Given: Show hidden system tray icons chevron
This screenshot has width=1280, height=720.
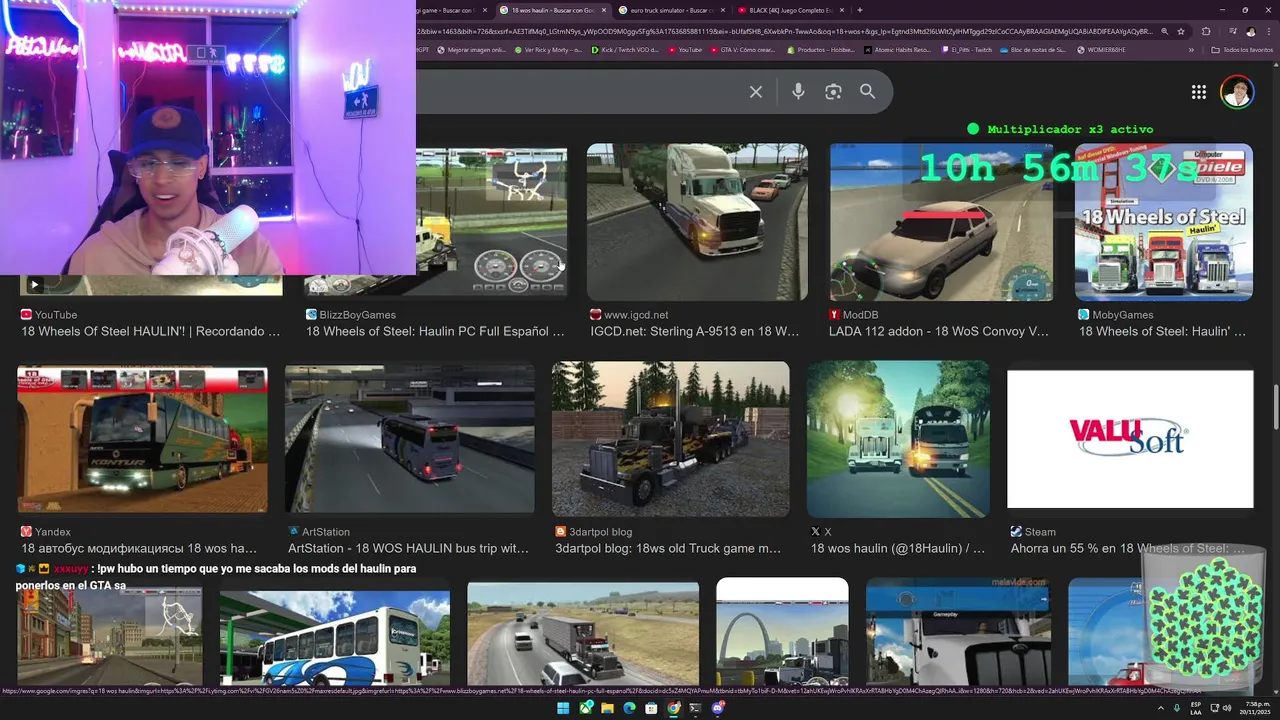Looking at the screenshot, I should (x=1161, y=708).
